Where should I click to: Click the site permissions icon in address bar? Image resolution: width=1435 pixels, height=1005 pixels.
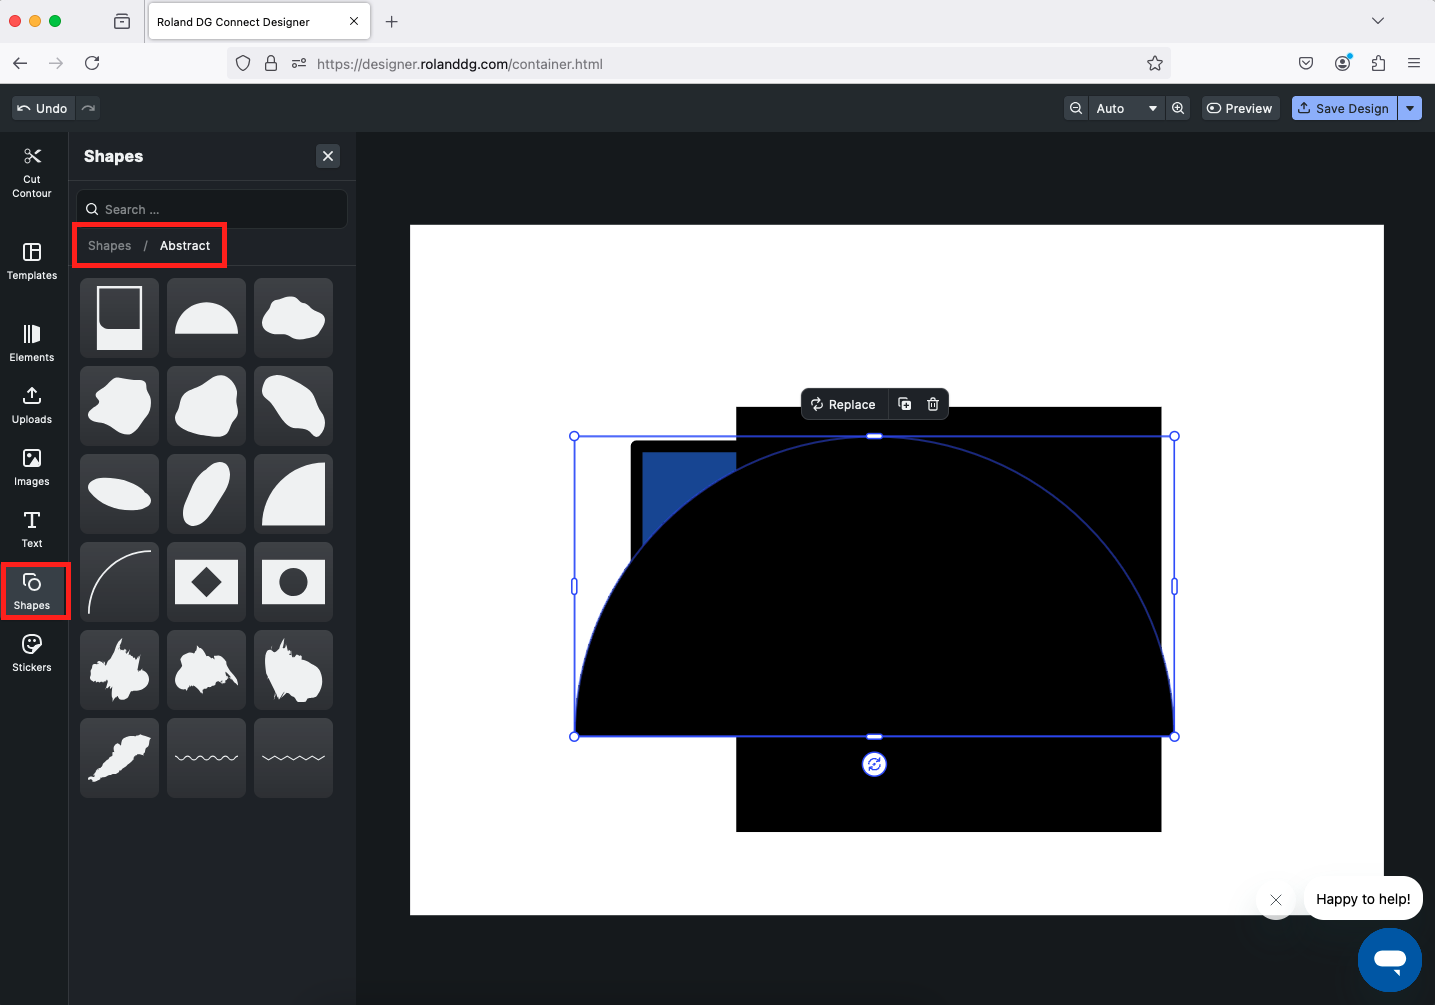coord(298,64)
